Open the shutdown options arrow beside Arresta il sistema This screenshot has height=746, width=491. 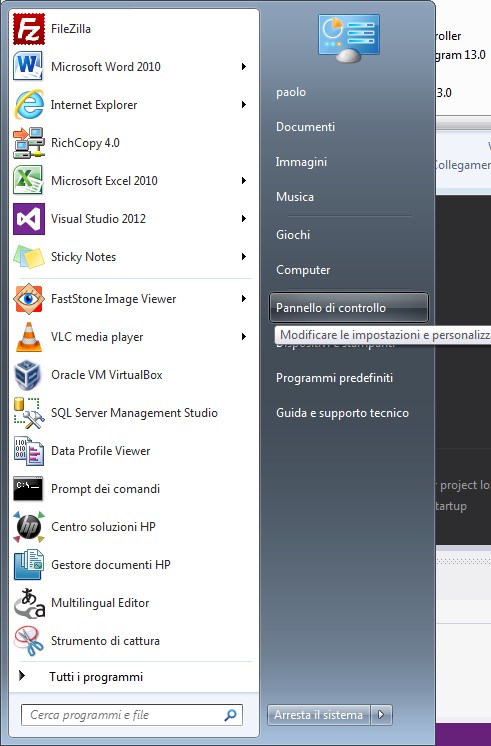pos(381,715)
